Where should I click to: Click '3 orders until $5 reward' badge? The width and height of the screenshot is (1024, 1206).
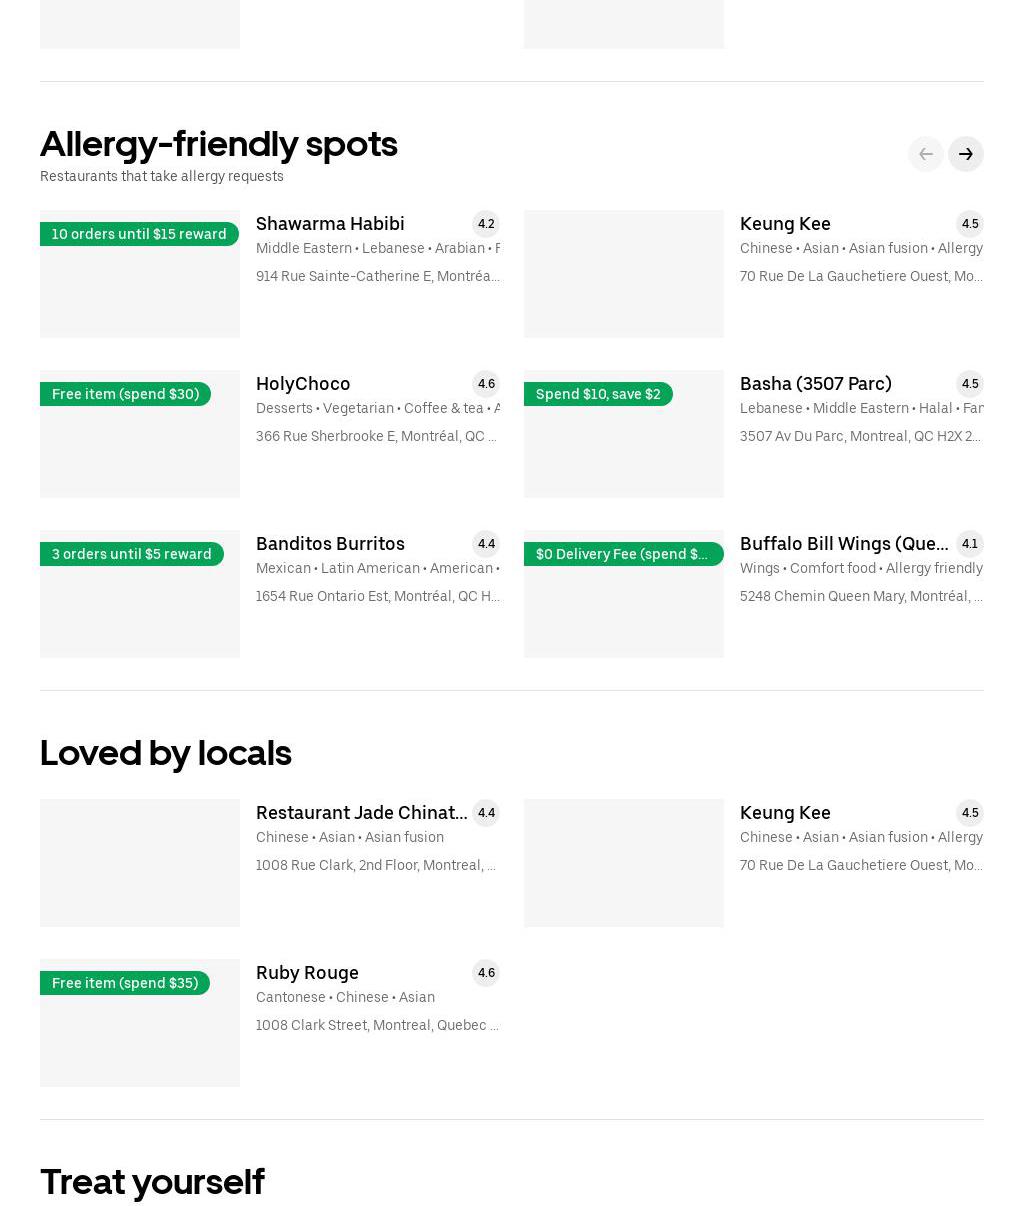131,554
